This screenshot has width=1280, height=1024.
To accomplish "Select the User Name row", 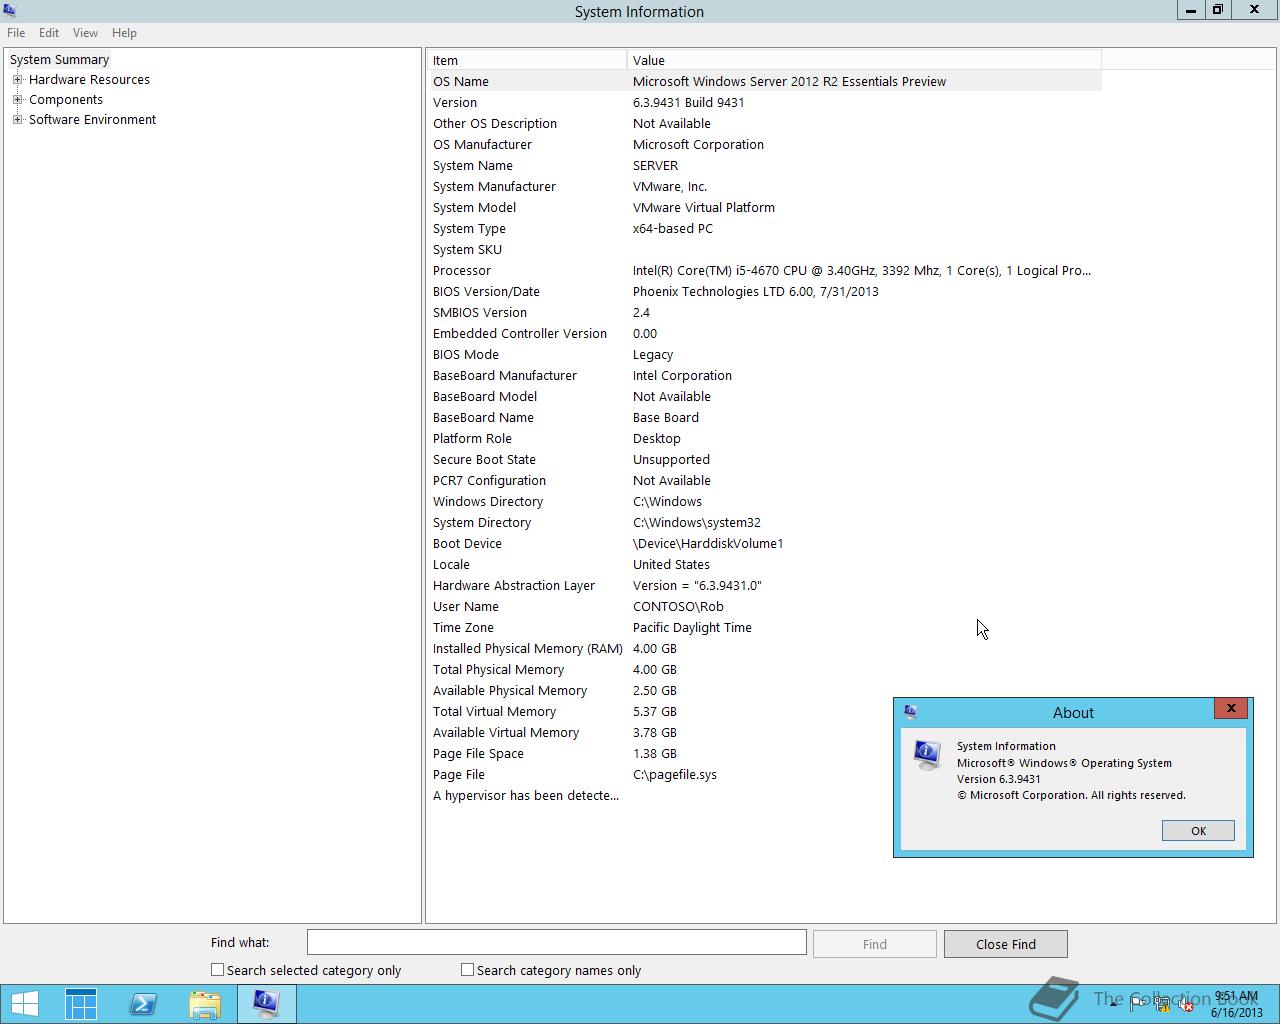I will 765,606.
